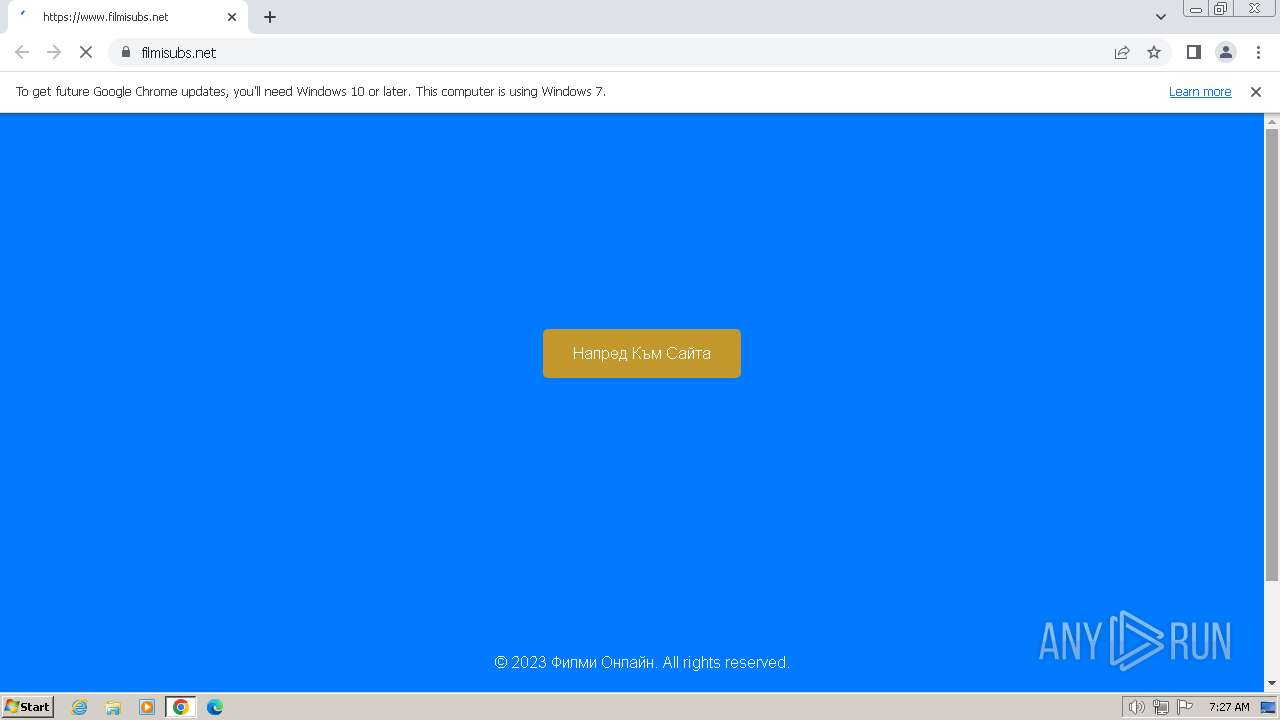The image size is (1280, 720).
Task: Expand the tab search dropdown
Action: [1161, 17]
